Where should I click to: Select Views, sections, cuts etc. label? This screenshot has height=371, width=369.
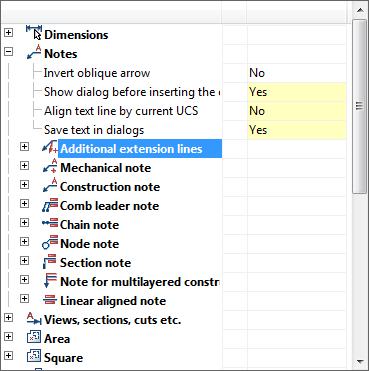113,320
